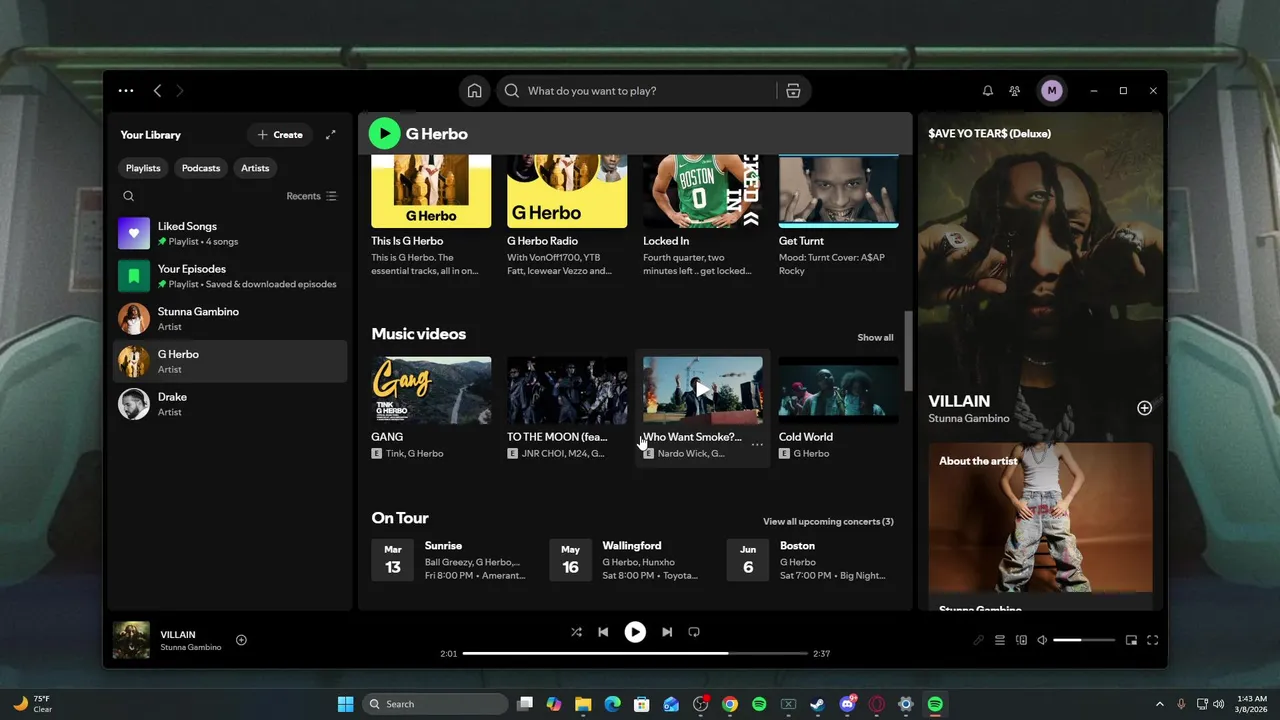Screen dimensions: 1280x720
Task: Play G Herbo with green play button
Action: click(384, 133)
